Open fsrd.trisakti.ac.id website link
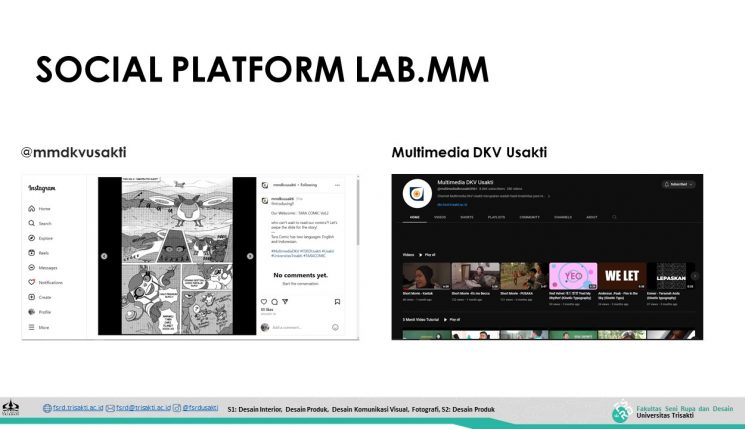The image size is (745, 429). pos(78,408)
